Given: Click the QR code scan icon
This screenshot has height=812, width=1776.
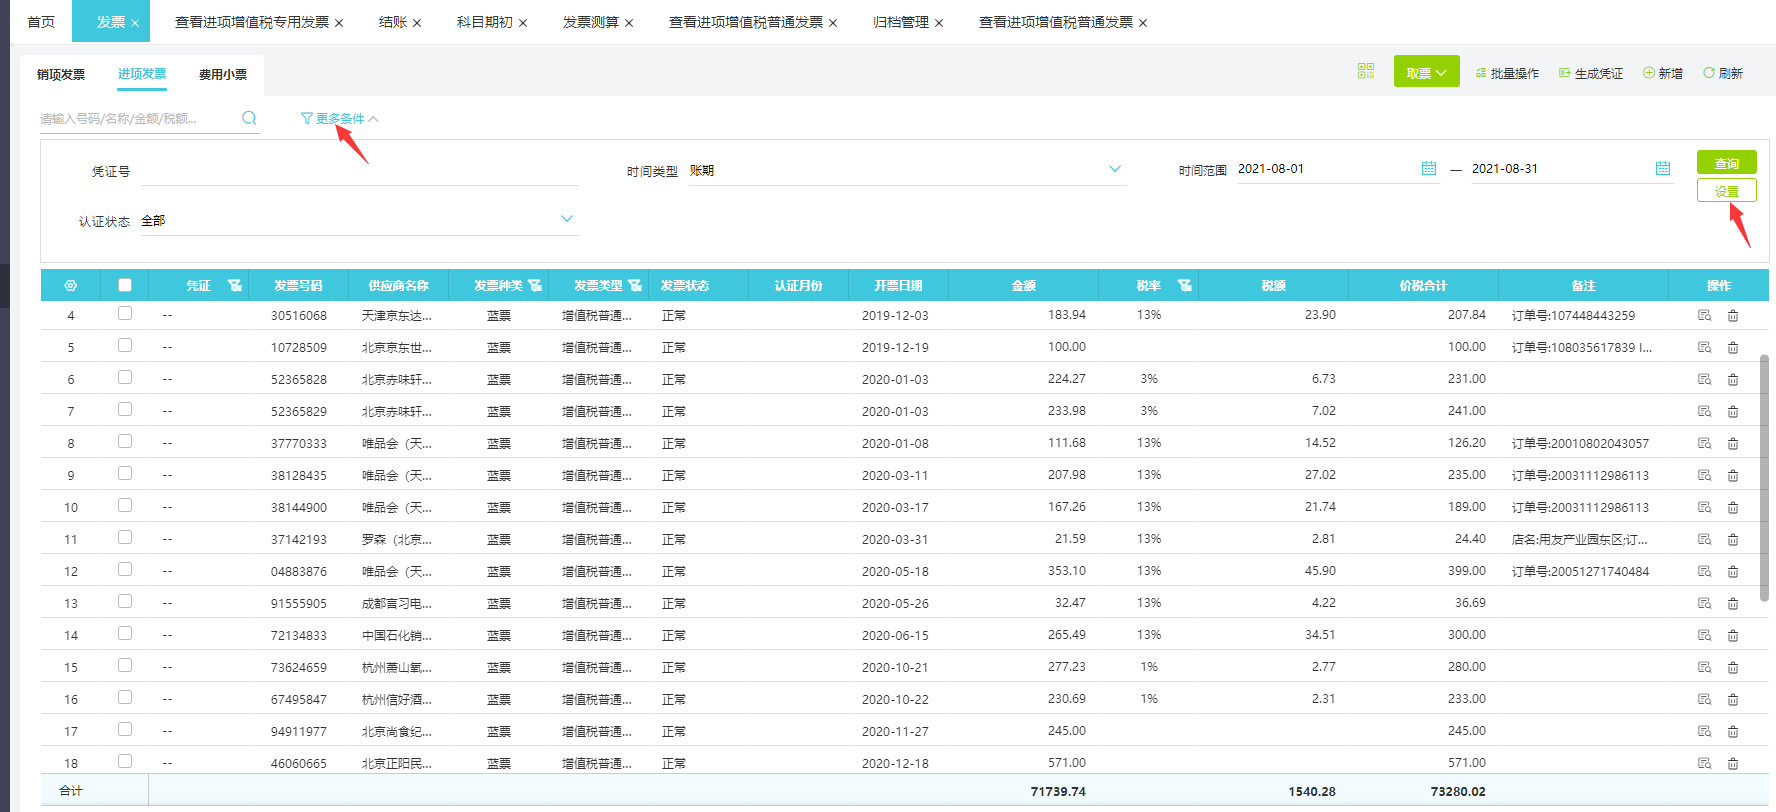Looking at the screenshot, I should click(x=1366, y=71).
